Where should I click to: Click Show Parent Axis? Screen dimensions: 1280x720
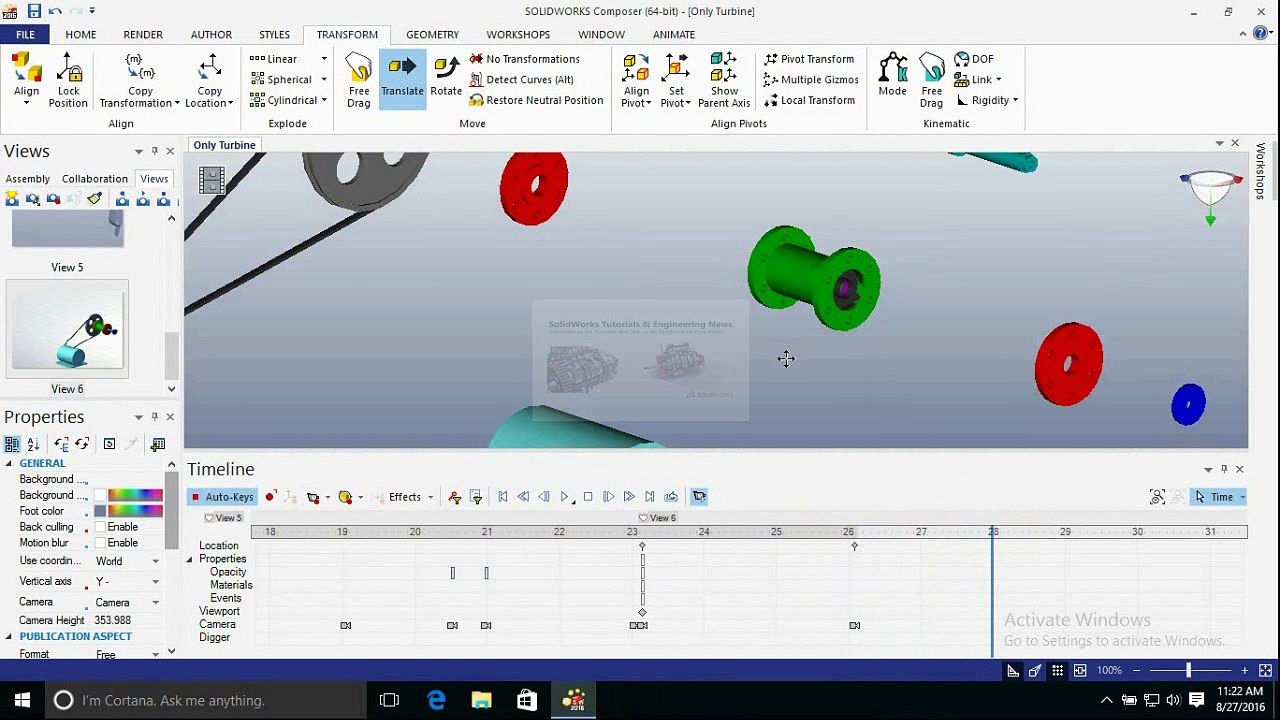tap(724, 80)
